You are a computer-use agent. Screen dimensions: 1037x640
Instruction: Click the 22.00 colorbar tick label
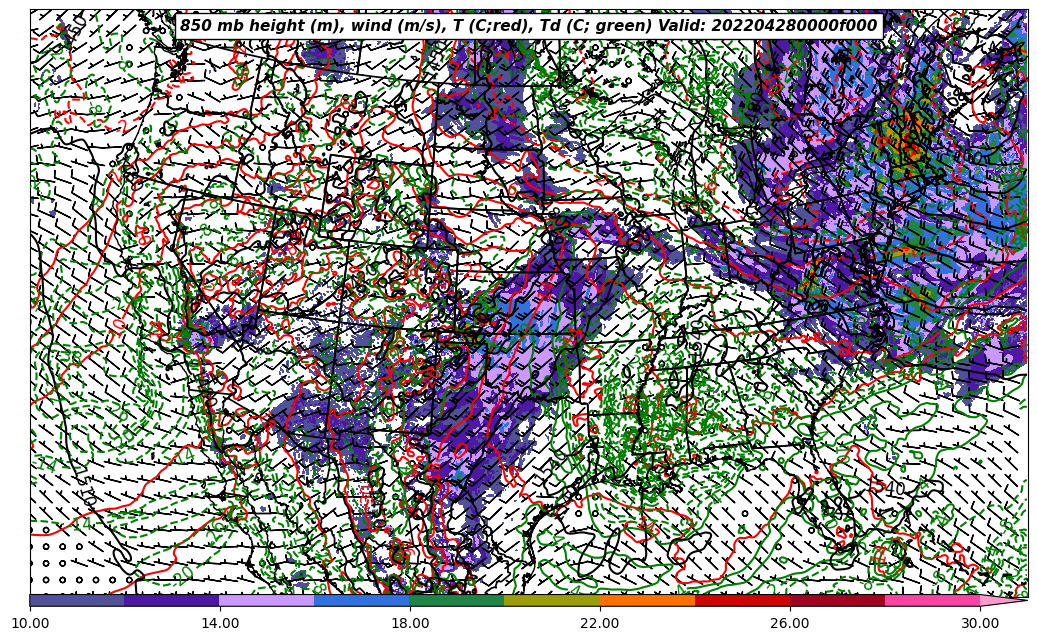pos(600,623)
